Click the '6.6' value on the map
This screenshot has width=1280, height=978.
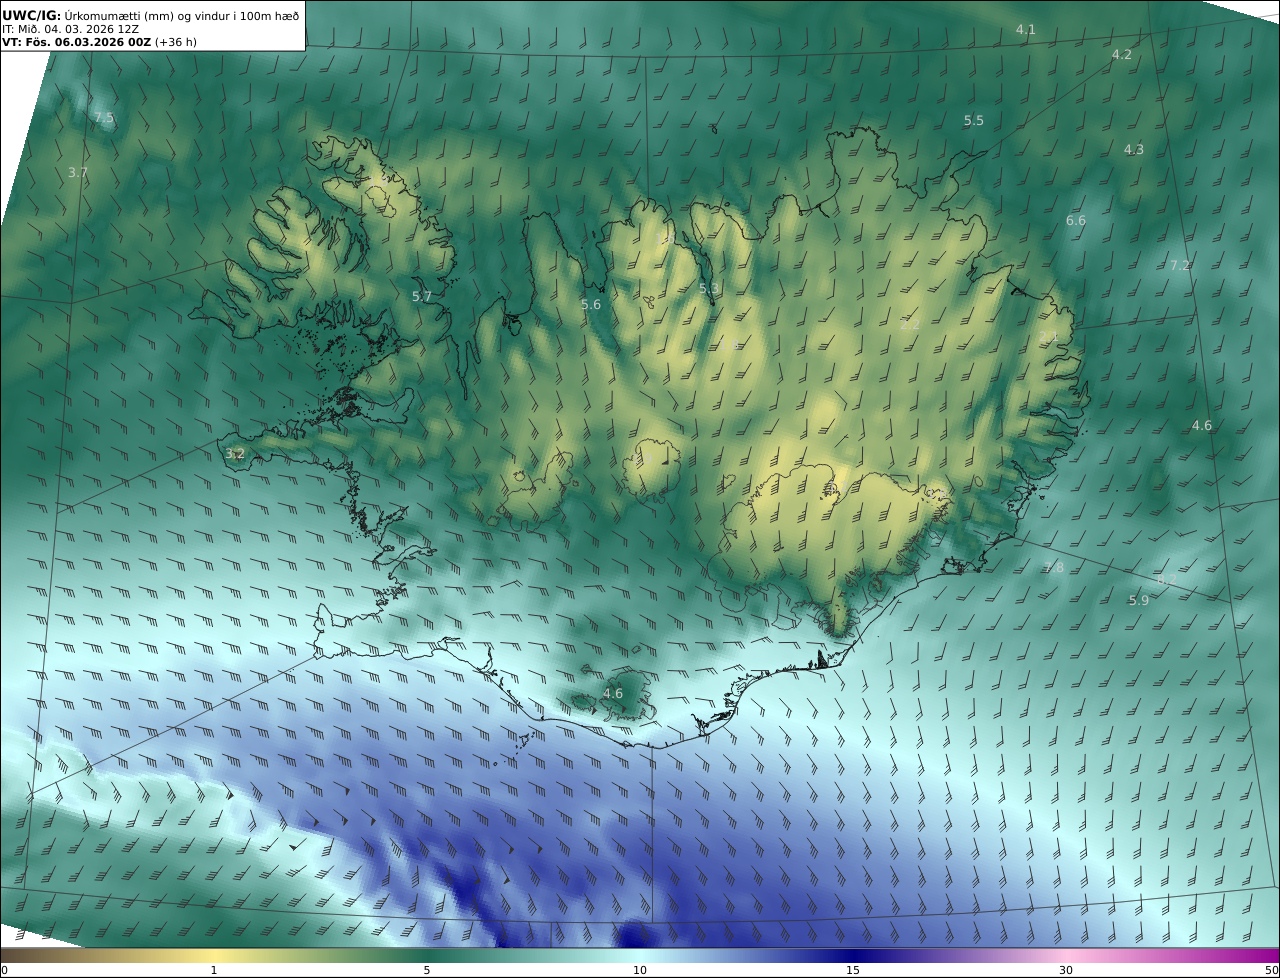pos(1076,220)
